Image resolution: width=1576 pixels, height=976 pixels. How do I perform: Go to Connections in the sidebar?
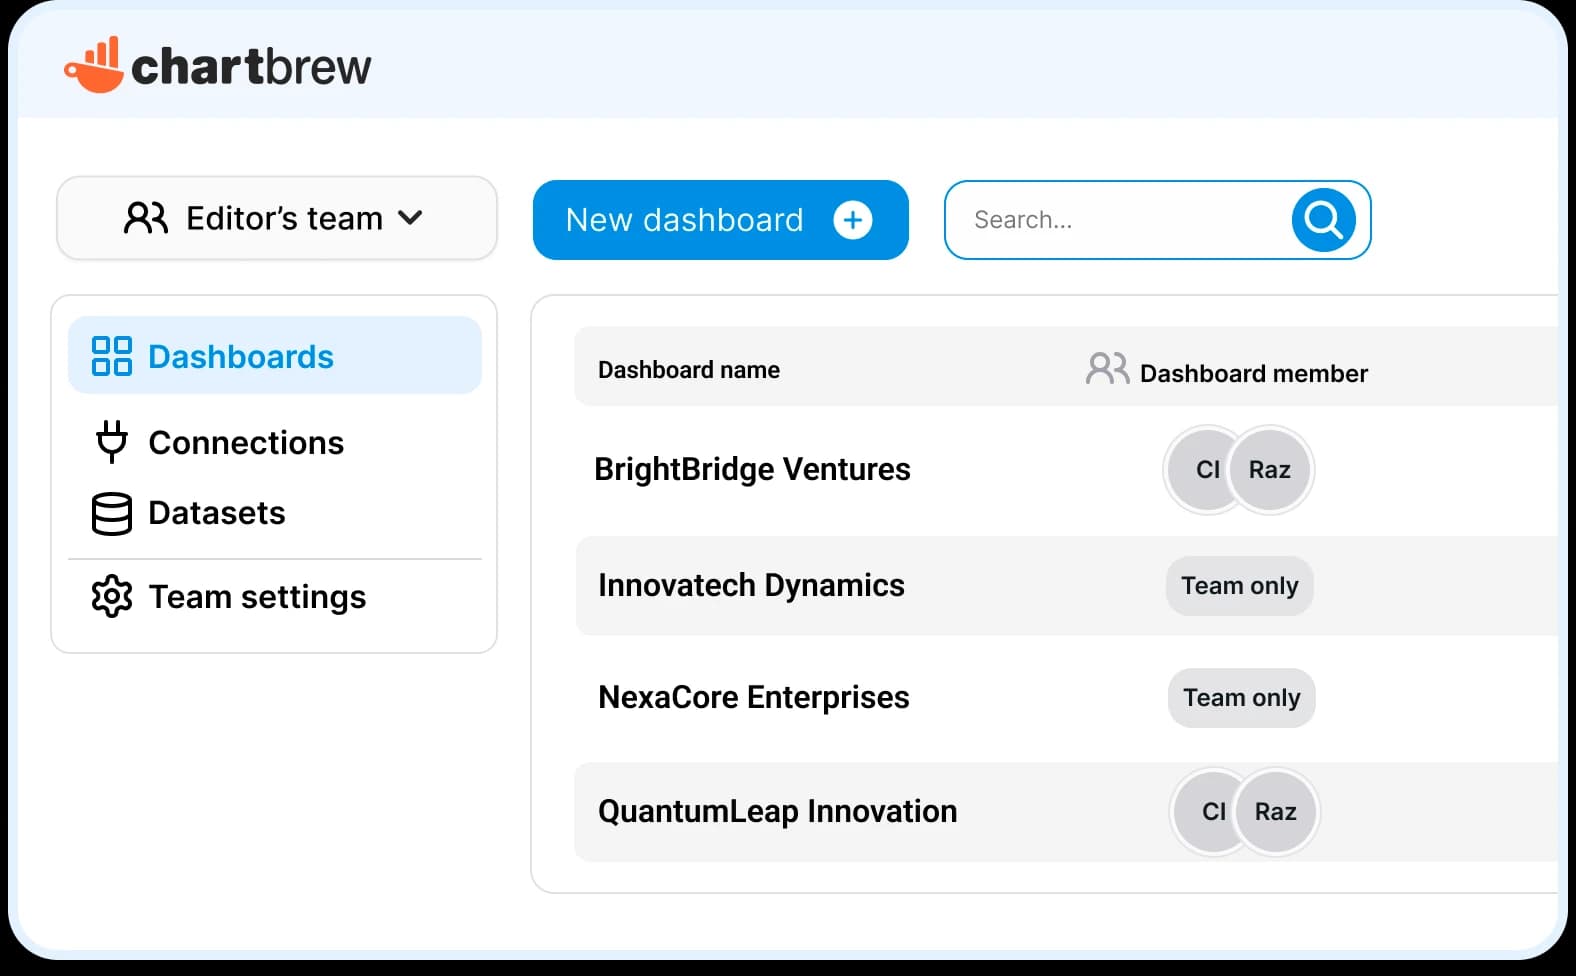tap(246, 443)
